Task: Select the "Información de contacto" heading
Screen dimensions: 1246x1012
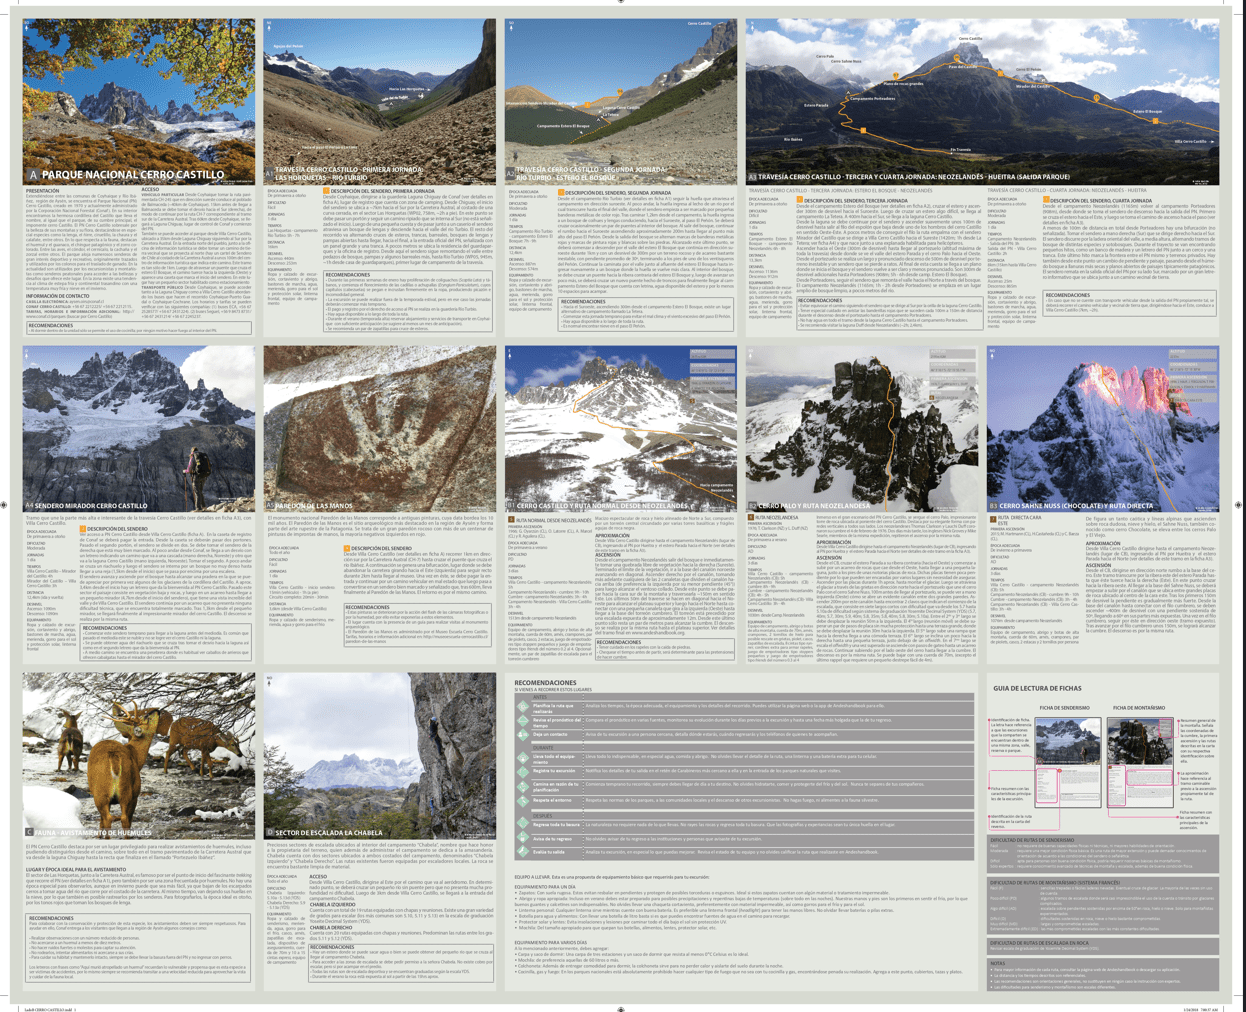Action: tap(58, 296)
